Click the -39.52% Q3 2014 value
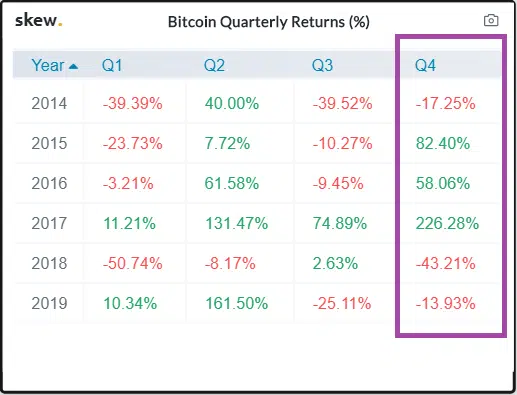The width and height of the screenshot is (517, 395). (x=342, y=103)
